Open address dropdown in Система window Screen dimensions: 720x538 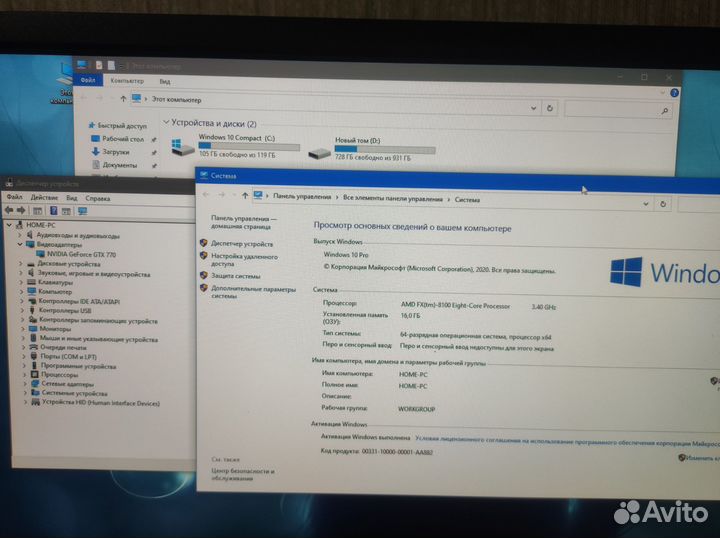click(646, 204)
